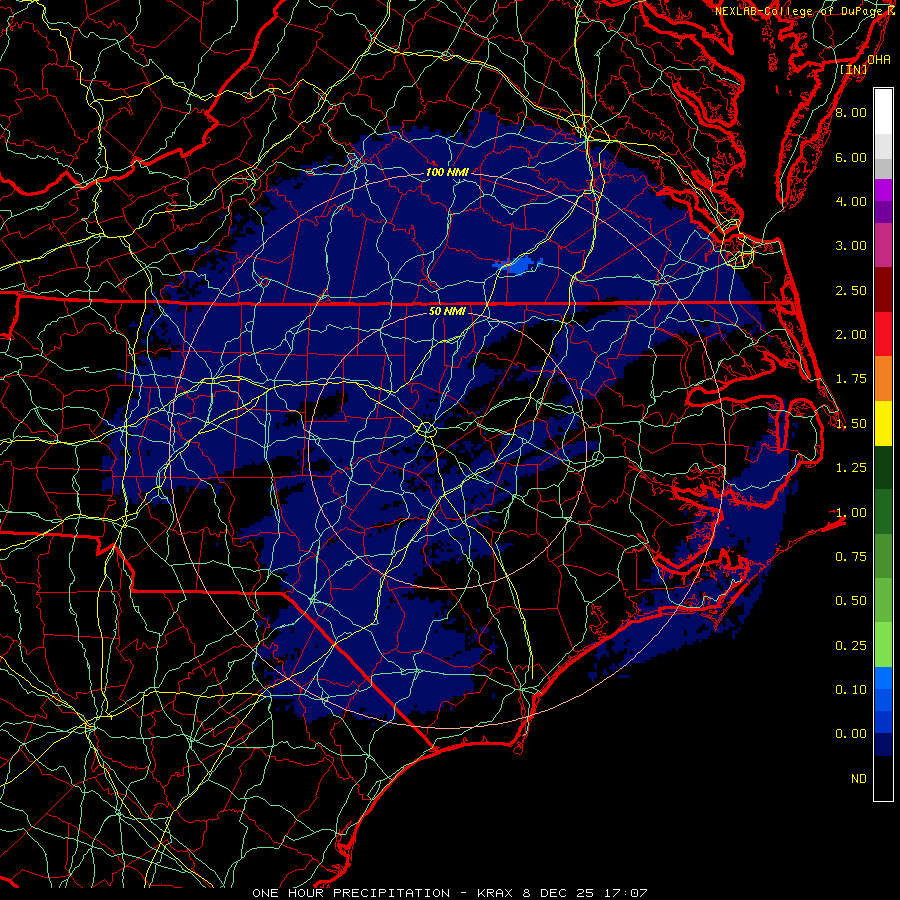Click the bright red legend swatch

[x=883, y=334]
